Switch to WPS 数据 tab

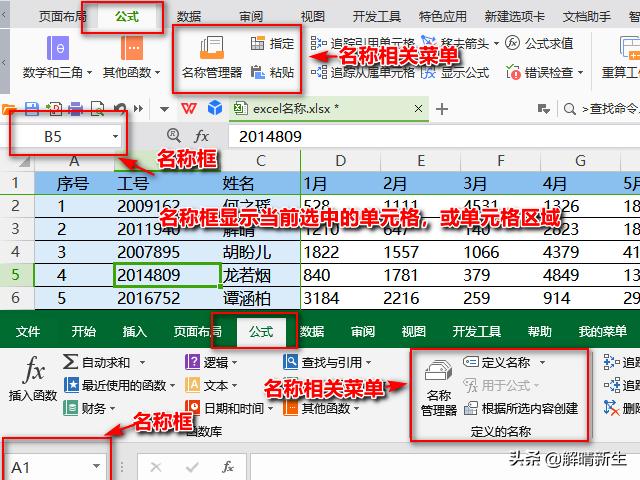tap(189, 17)
